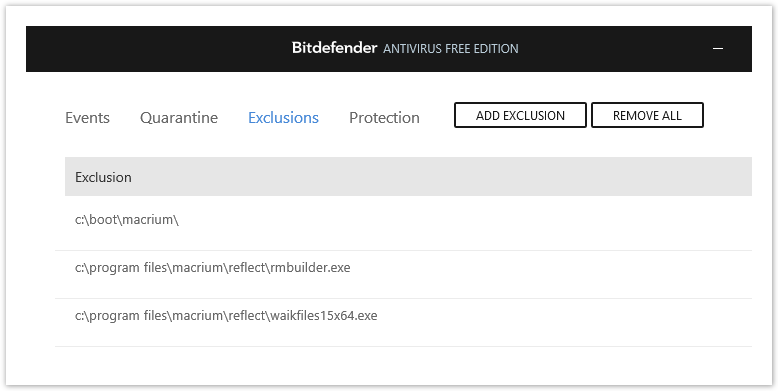Click the ADD EXCLUSION button
The image size is (778, 391).
tap(520, 115)
